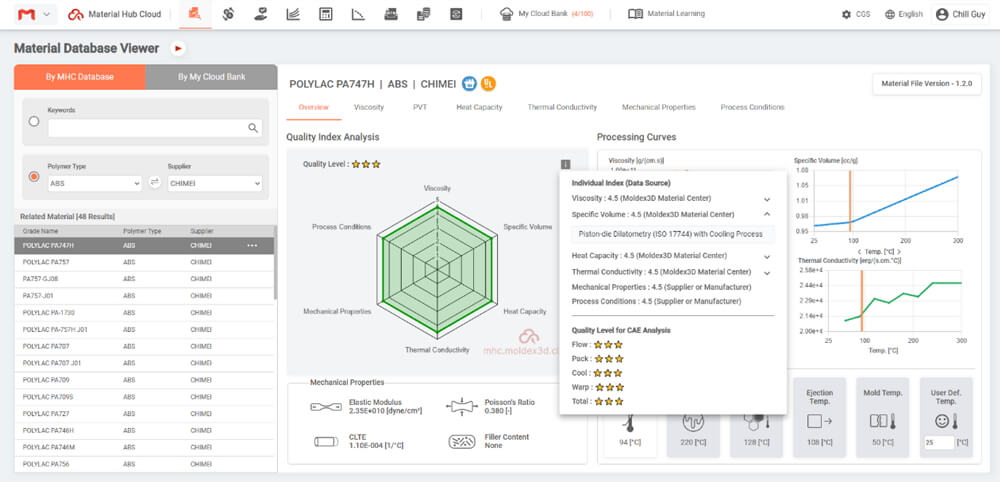Open the Heat Capacity tab
1000x482 pixels.
(479, 107)
